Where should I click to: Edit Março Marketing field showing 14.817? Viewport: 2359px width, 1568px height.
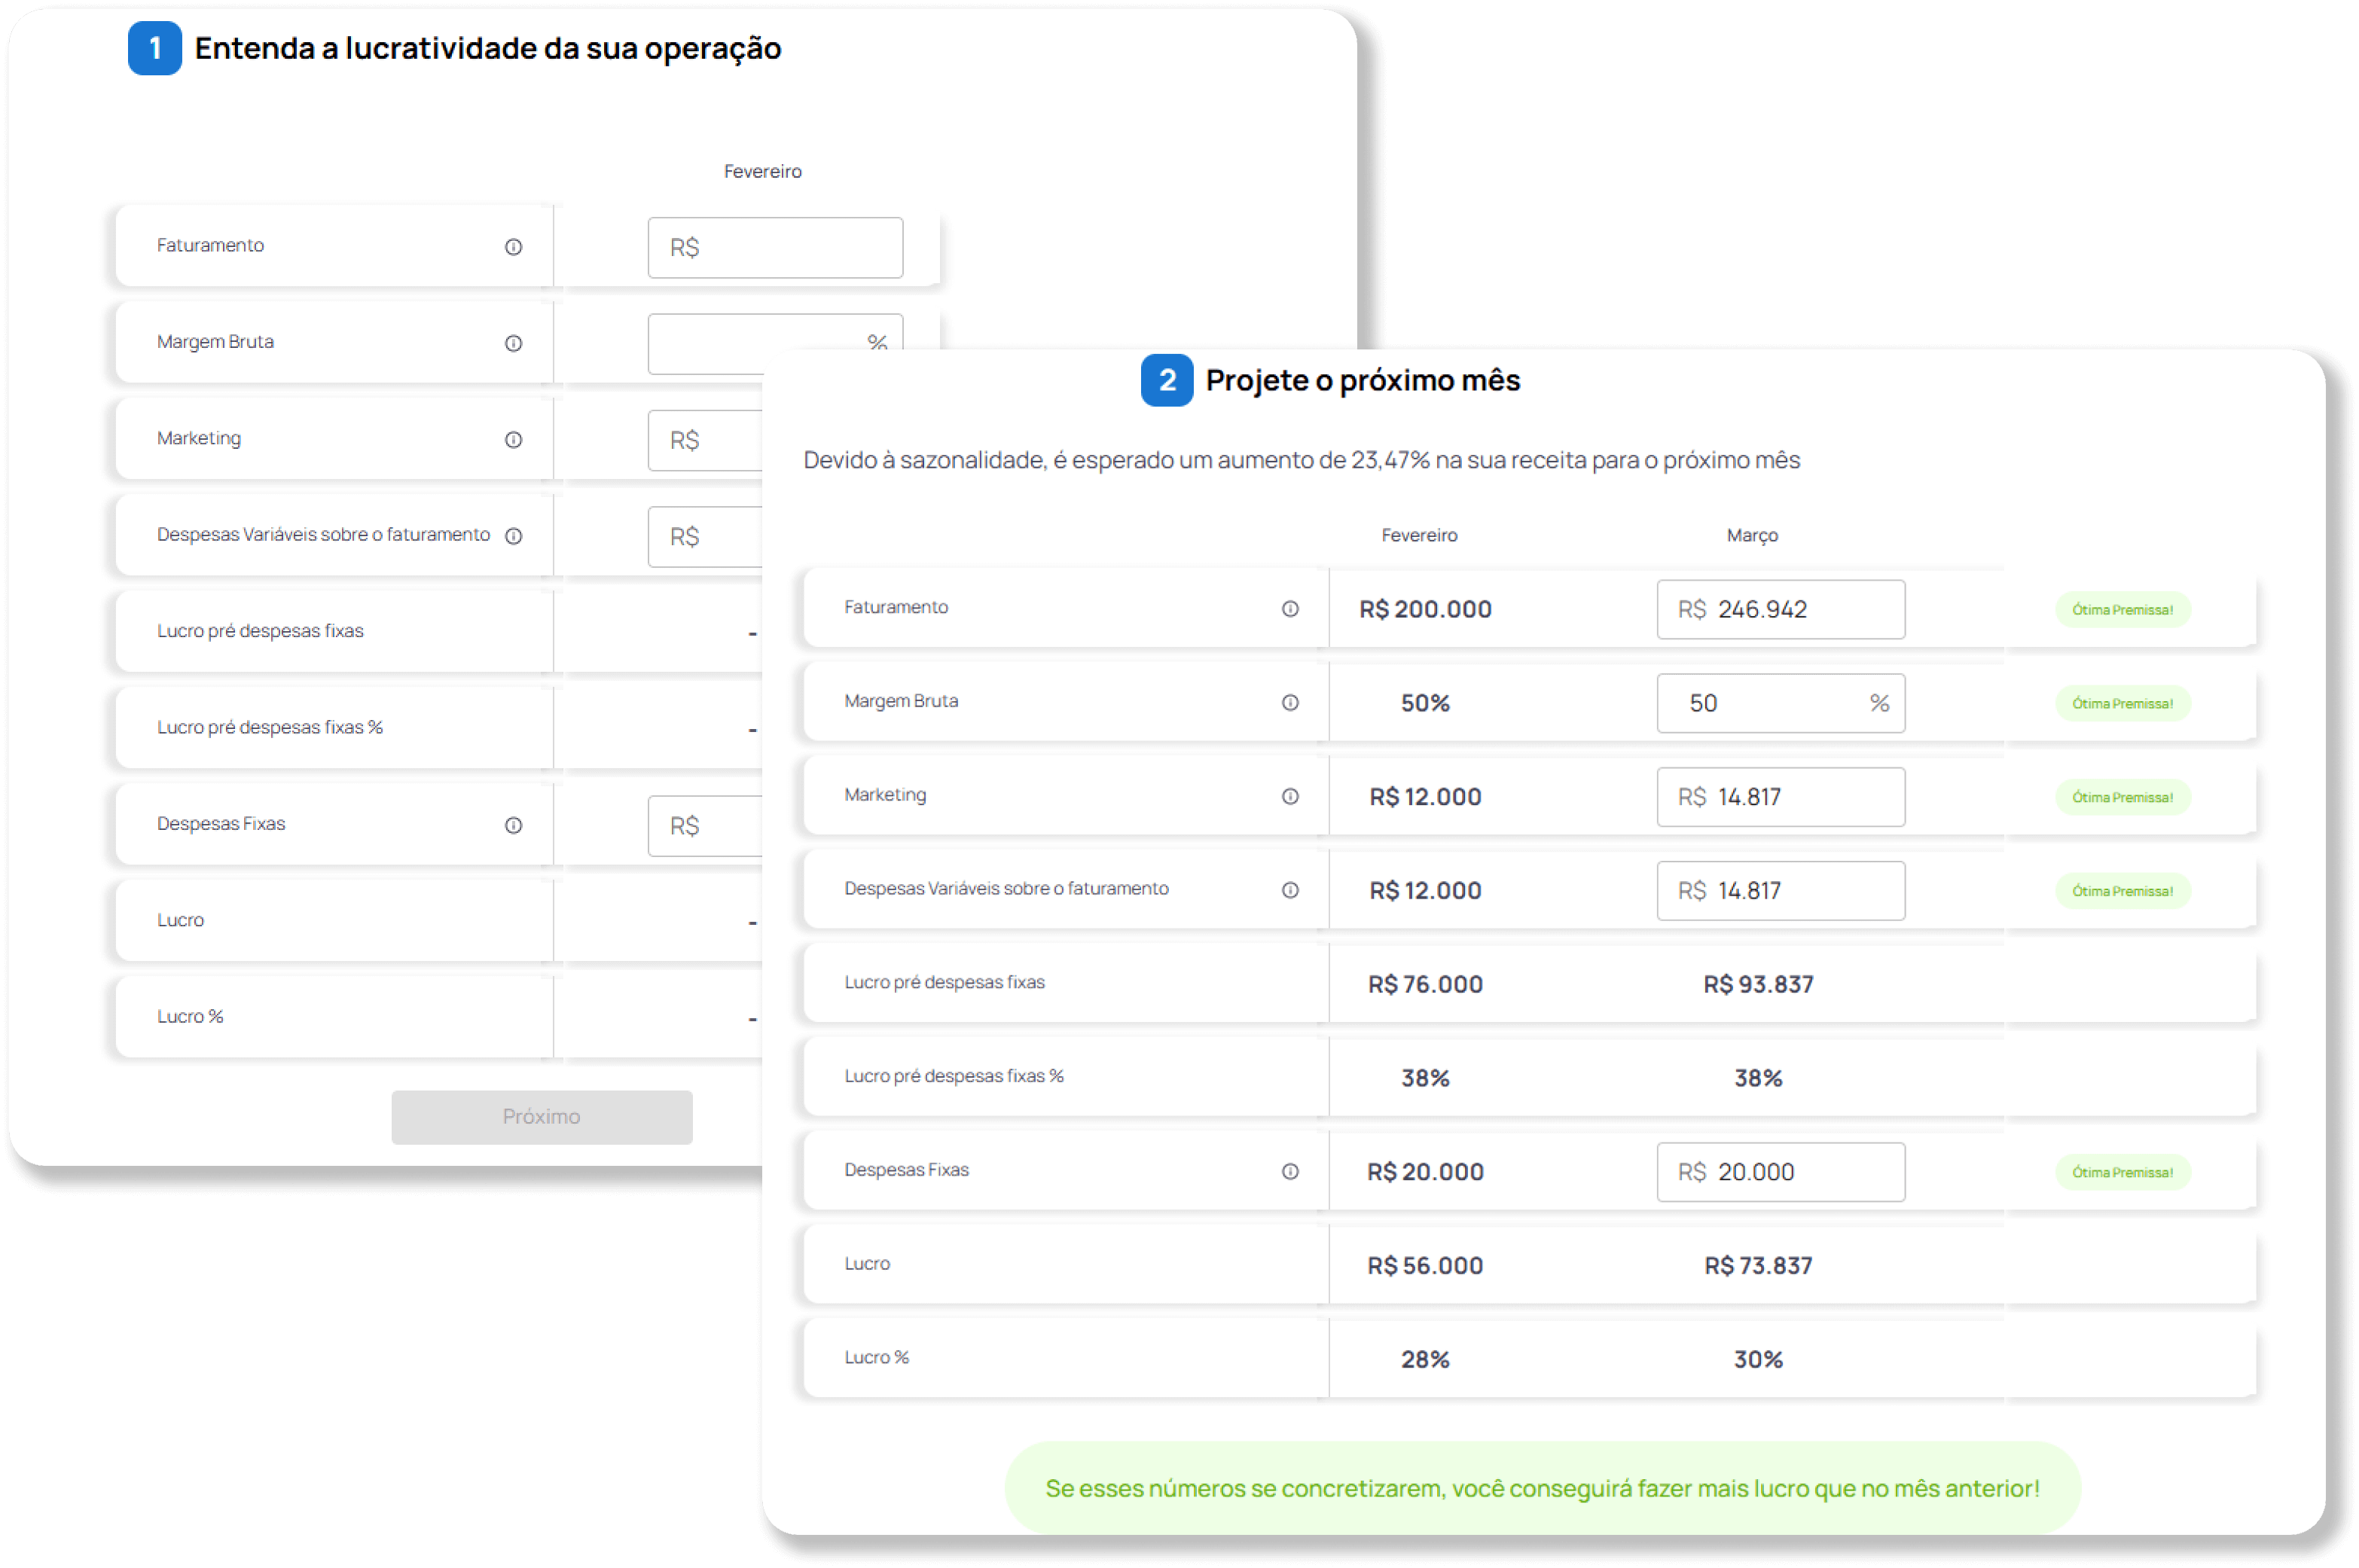(x=1780, y=797)
